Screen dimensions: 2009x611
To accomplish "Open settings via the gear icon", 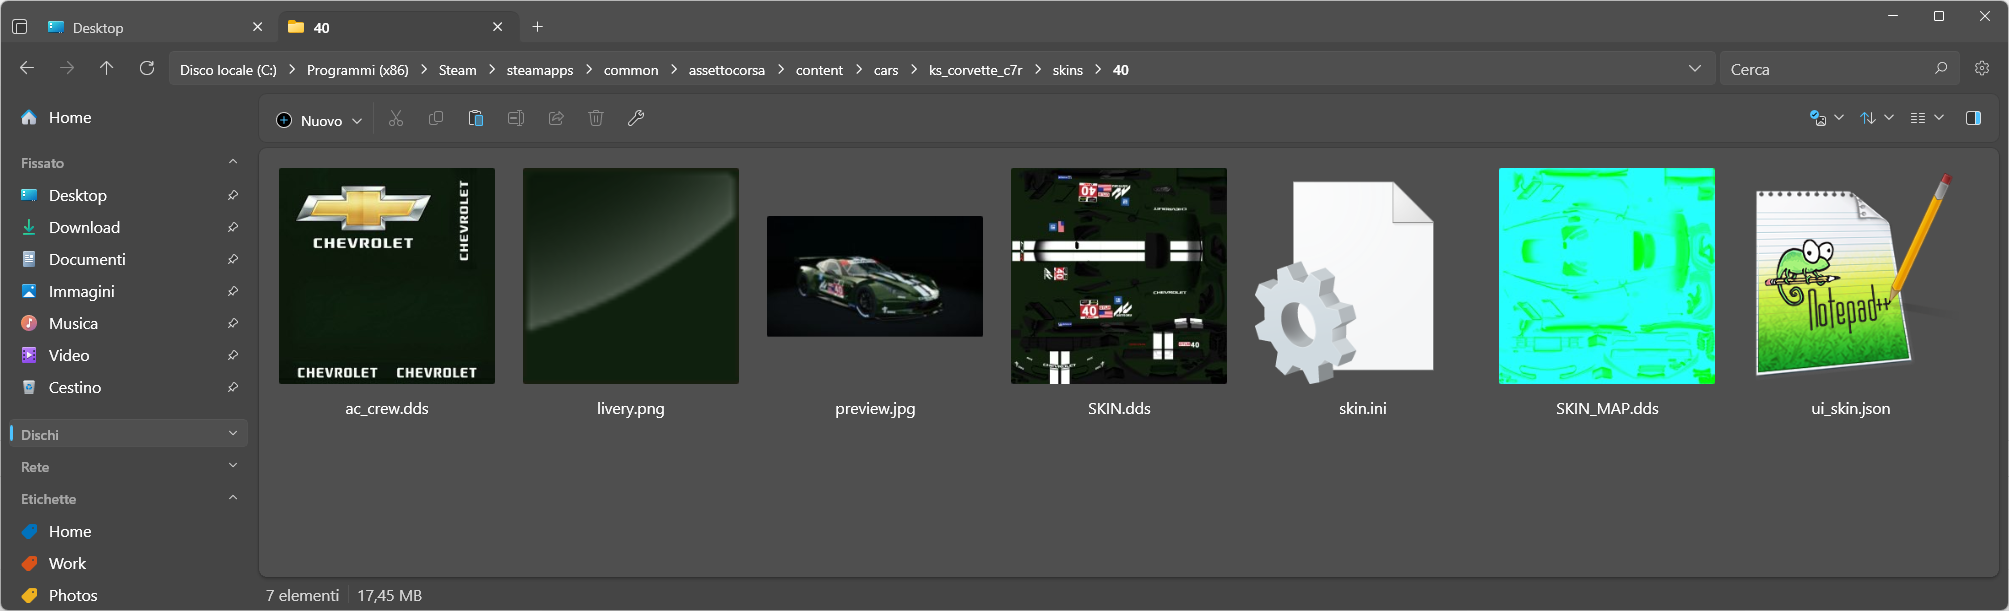I will click(1982, 69).
